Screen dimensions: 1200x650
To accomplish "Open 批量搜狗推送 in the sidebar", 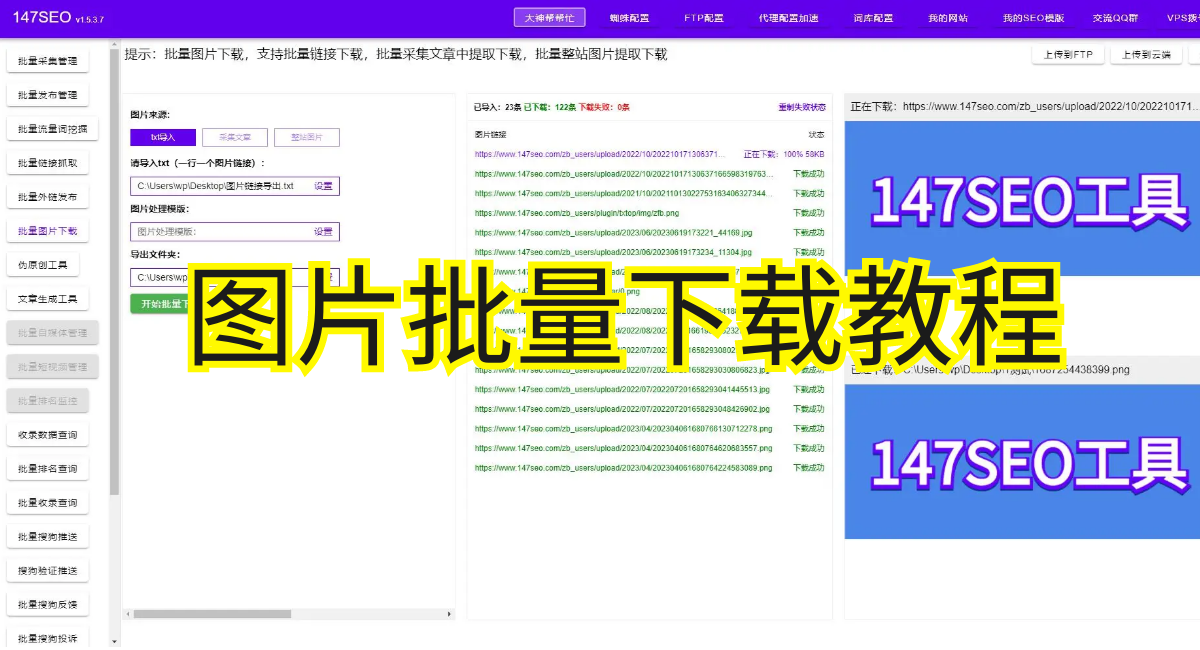I will point(47,537).
